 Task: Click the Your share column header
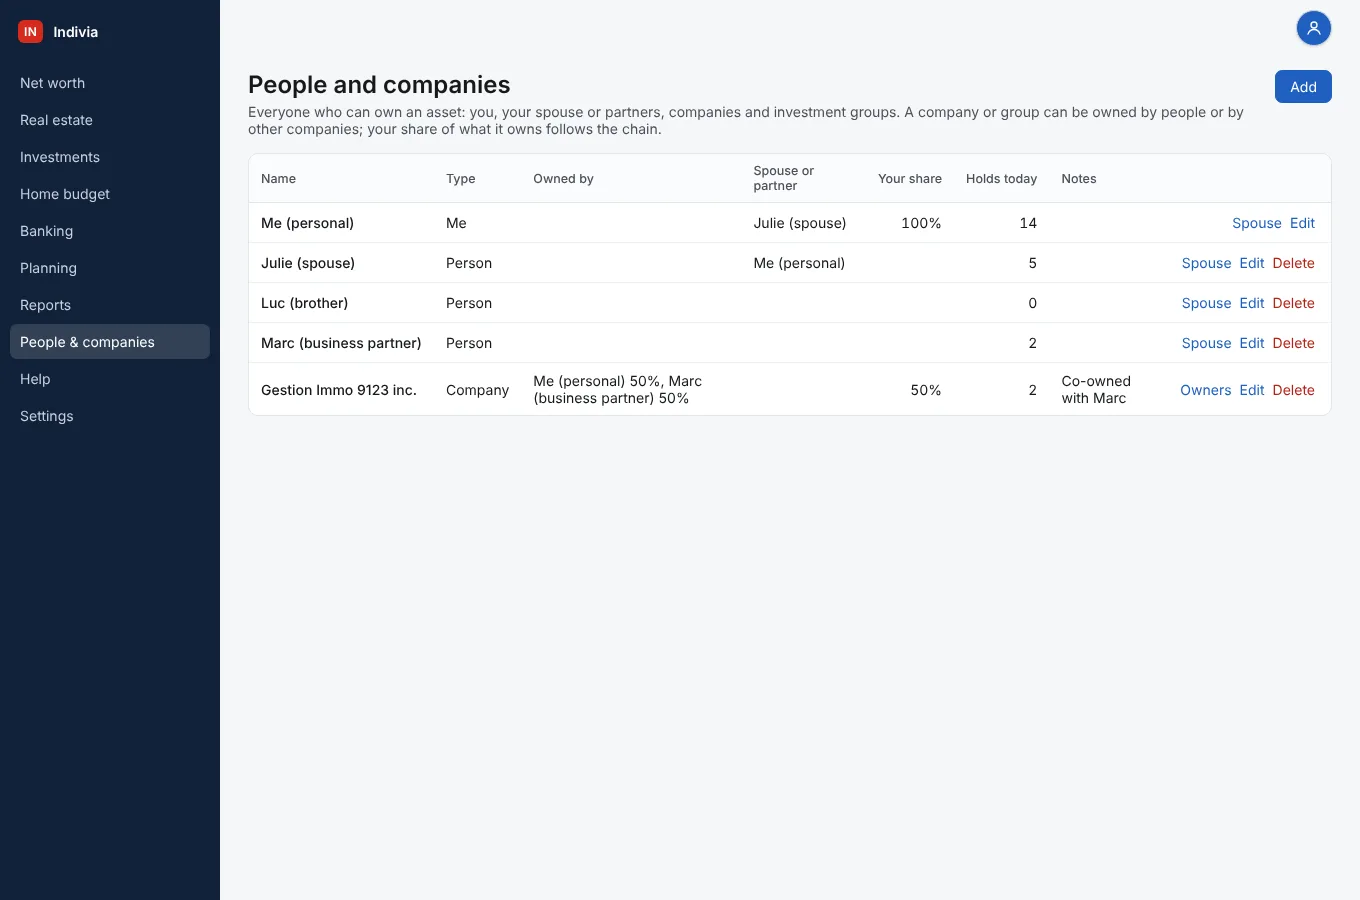pos(910,179)
